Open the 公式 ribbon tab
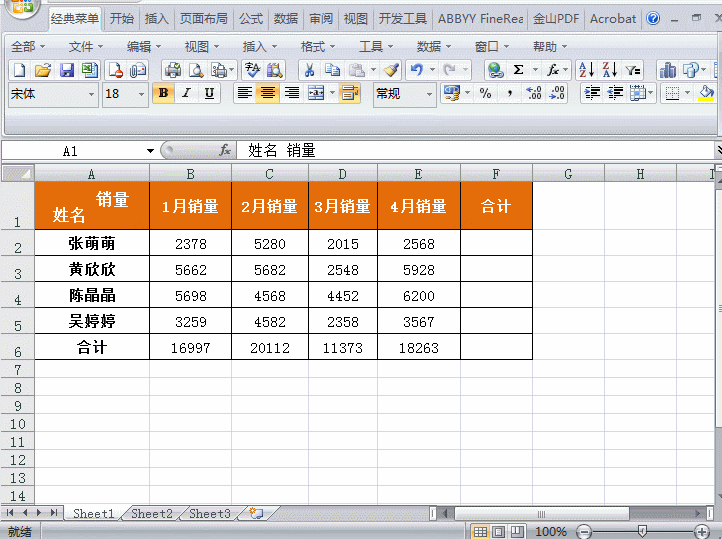This screenshot has width=722, height=539. click(x=250, y=19)
